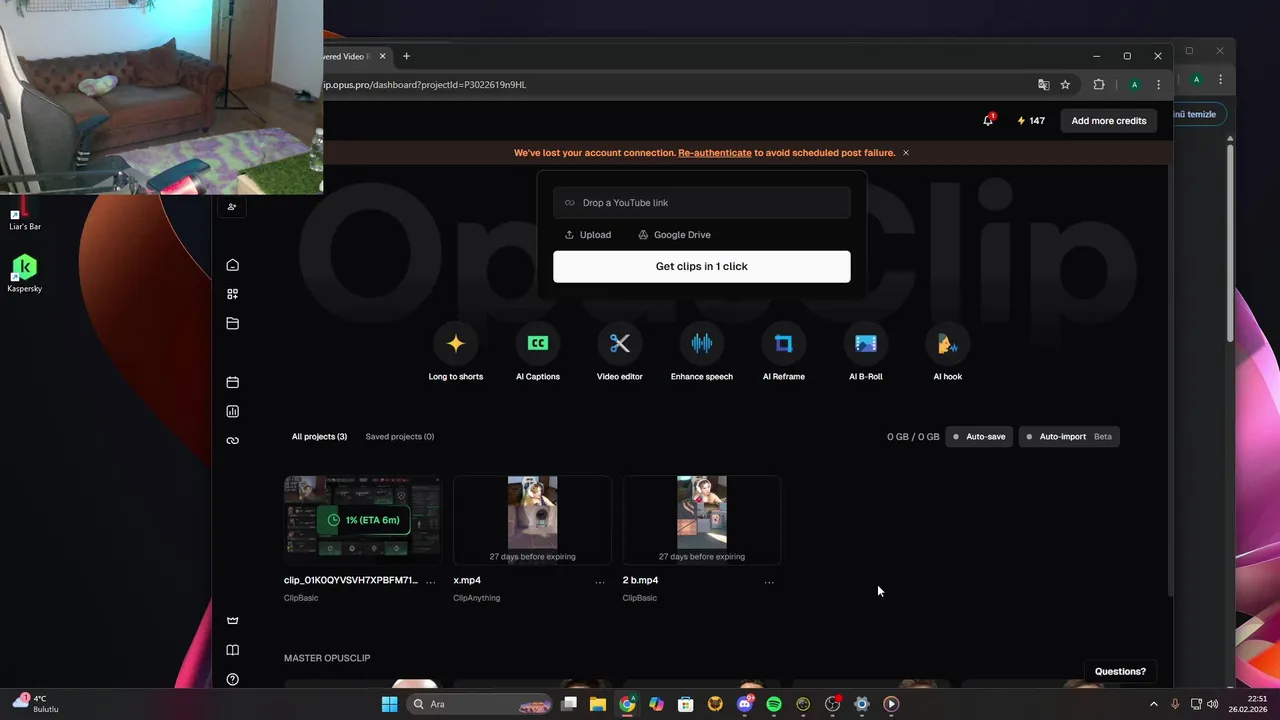This screenshot has width=1280, height=720.
Task: Open the link icon in sidebar
Action: (233, 441)
